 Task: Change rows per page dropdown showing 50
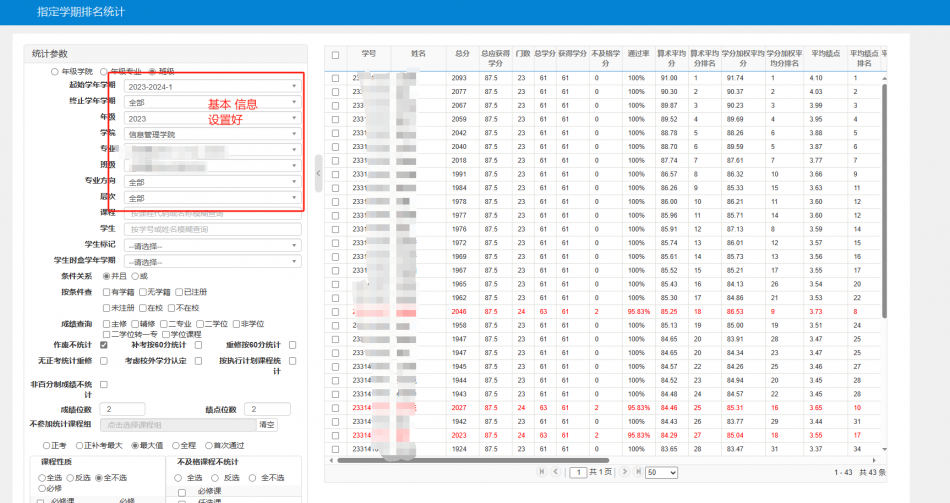pyautogui.click(x=661, y=471)
